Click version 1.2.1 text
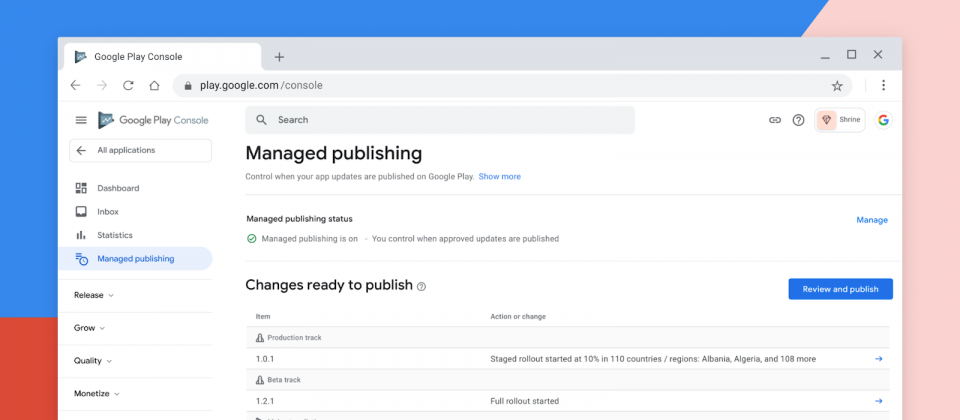This screenshot has height=420, width=960. point(265,401)
